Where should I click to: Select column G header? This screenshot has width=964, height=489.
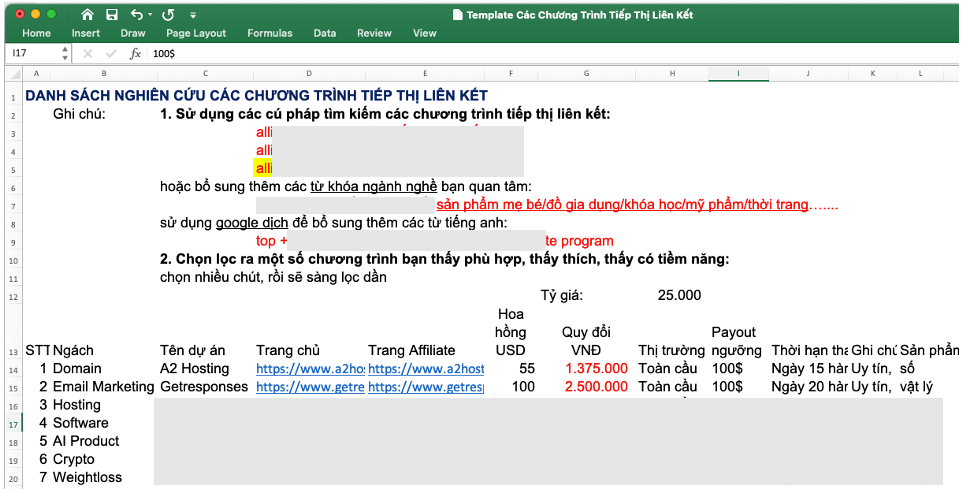[x=587, y=73]
